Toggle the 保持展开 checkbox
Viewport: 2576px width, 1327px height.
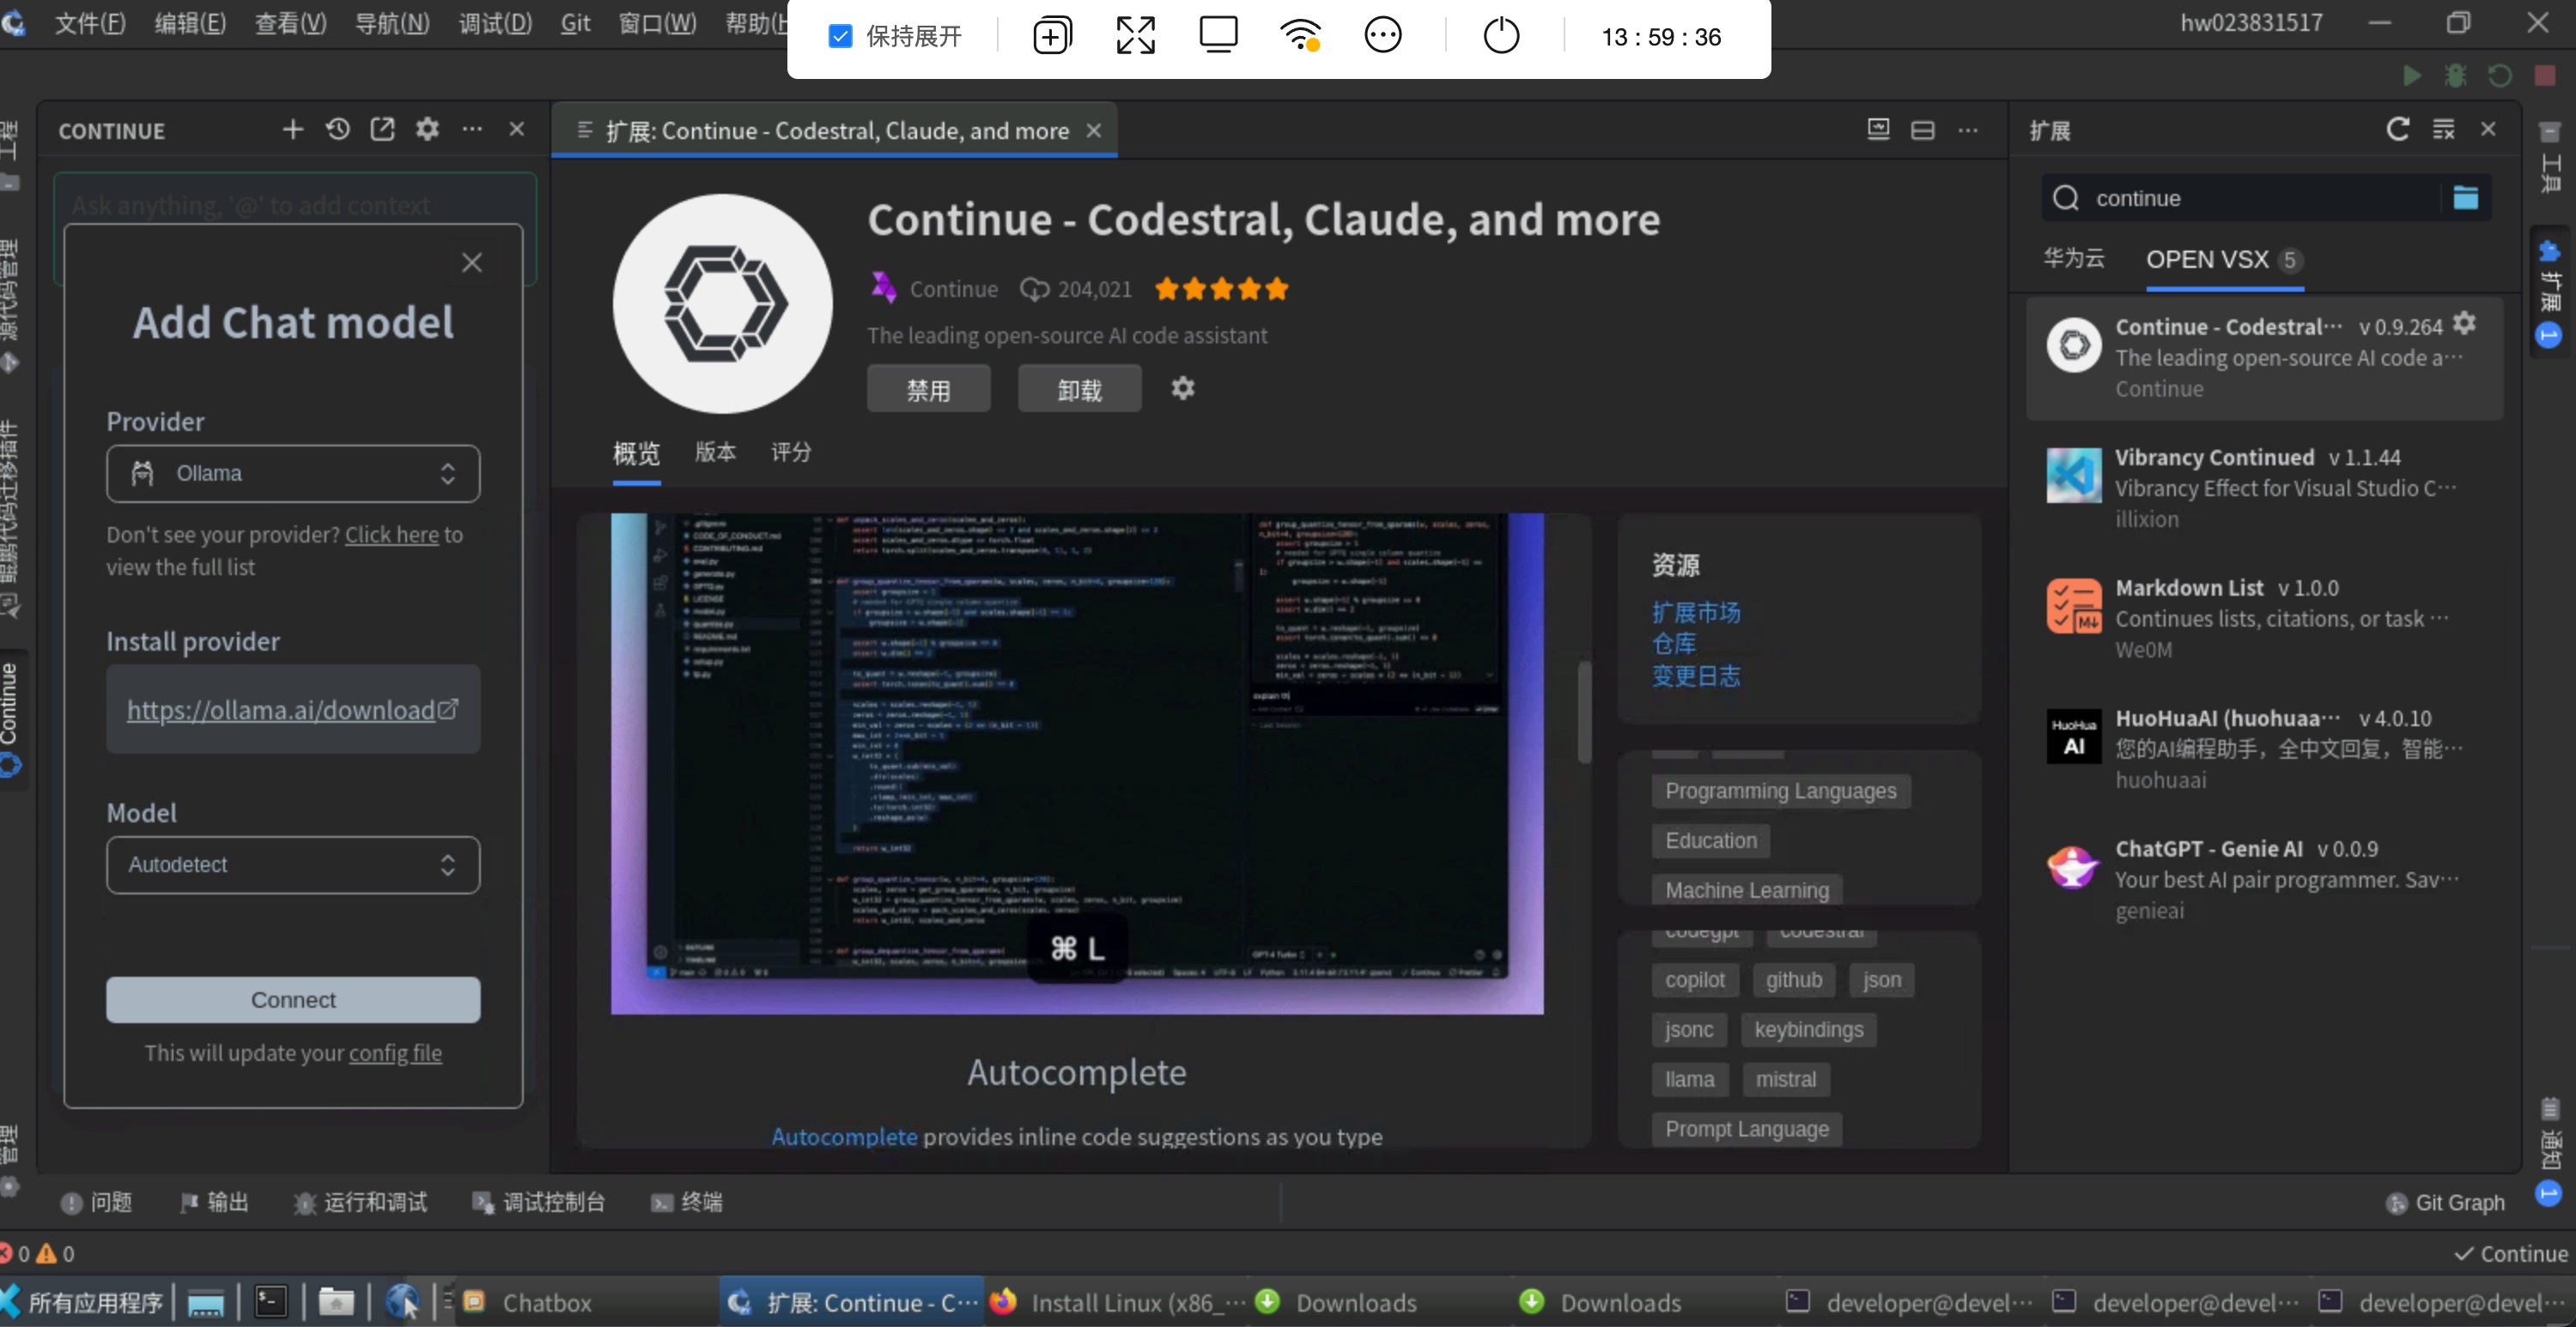[840, 37]
